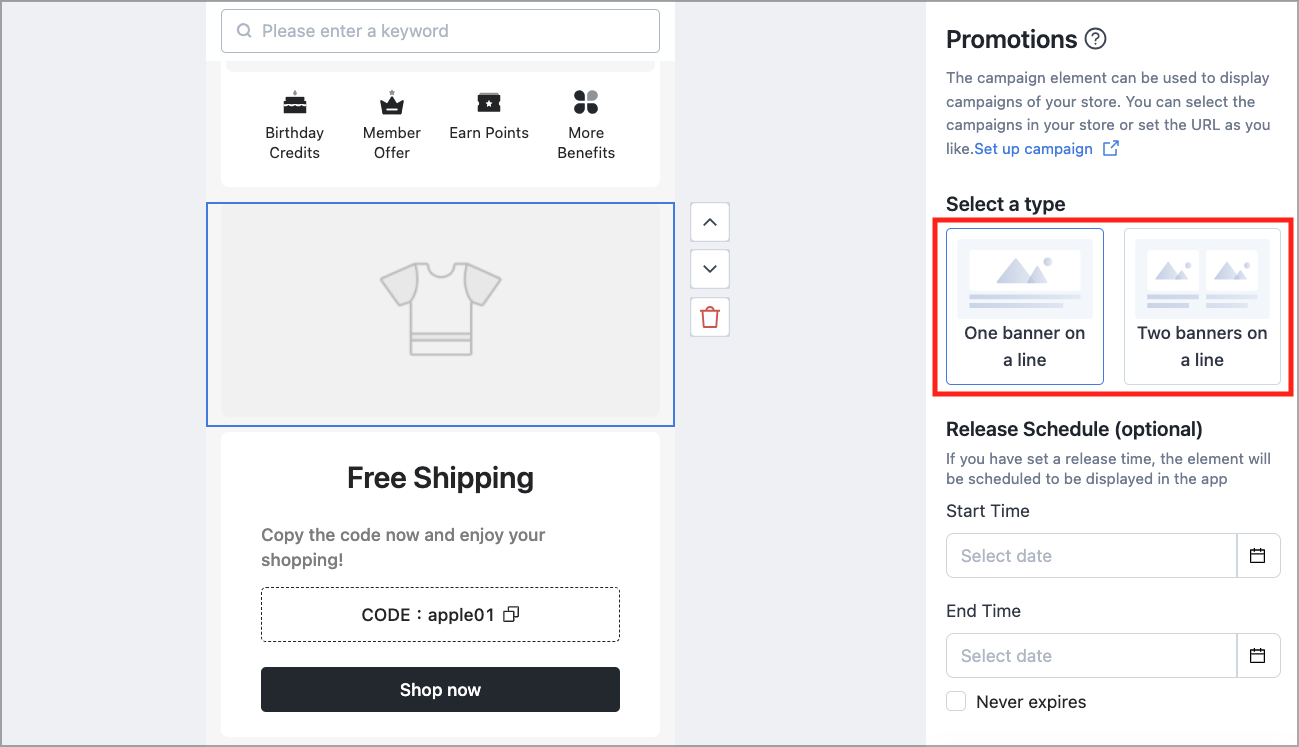
Task: Copy code apple01 using the copy icon
Action: pos(511,614)
